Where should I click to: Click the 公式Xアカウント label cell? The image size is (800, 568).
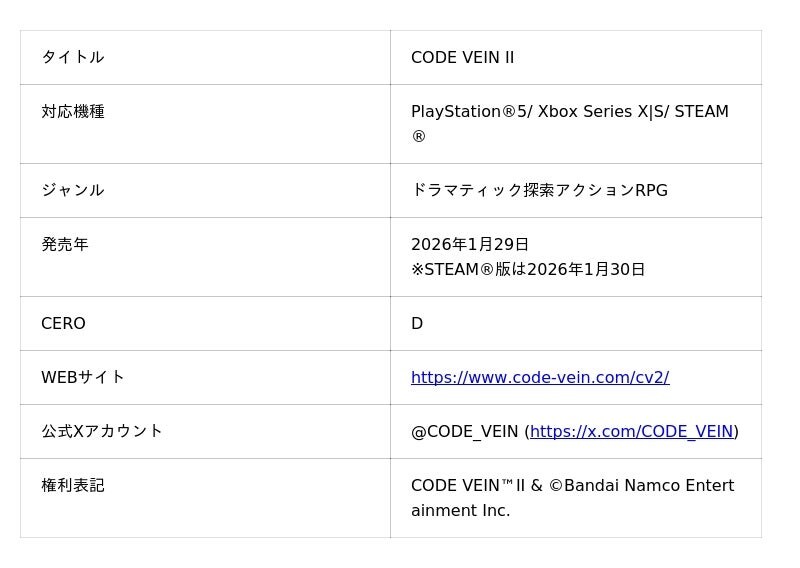[x=102, y=431]
